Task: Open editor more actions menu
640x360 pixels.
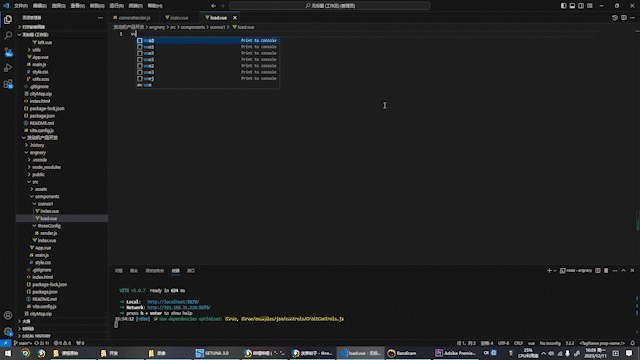Action: click(x=632, y=18)
